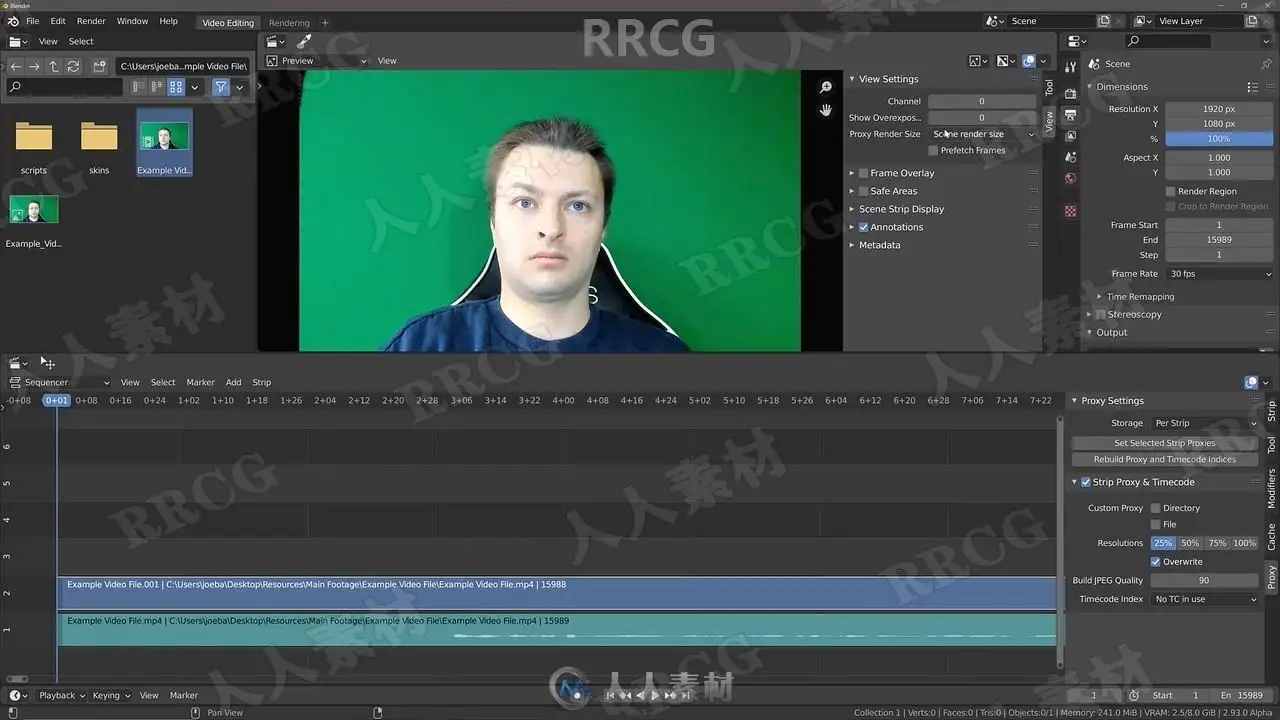Select the Example Vid thumbnail highlighted

(x=164, y=141)
